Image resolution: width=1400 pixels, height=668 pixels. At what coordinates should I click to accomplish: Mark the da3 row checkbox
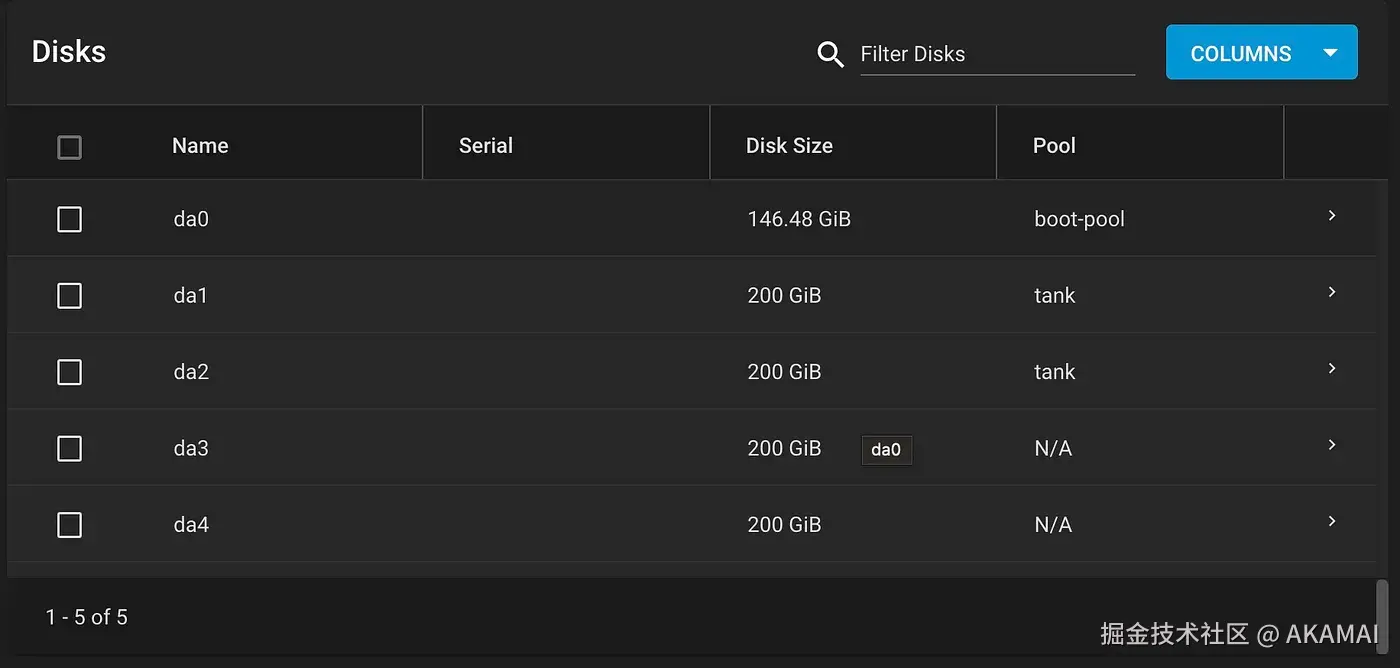point(69,449)
